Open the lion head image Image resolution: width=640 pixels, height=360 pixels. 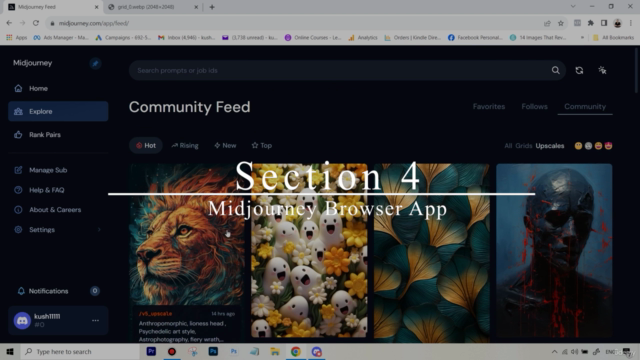[x=187, y=235]
